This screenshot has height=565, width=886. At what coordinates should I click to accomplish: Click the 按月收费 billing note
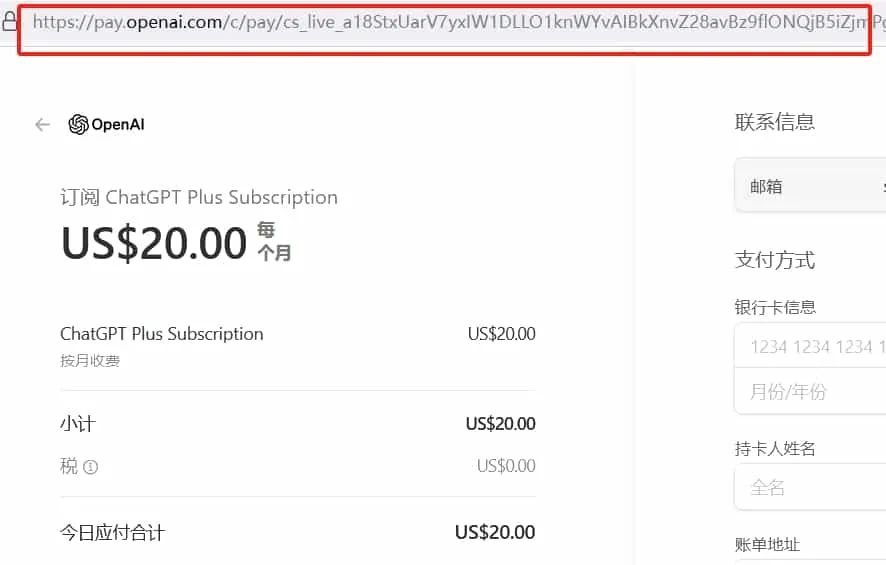coord(90,361)
